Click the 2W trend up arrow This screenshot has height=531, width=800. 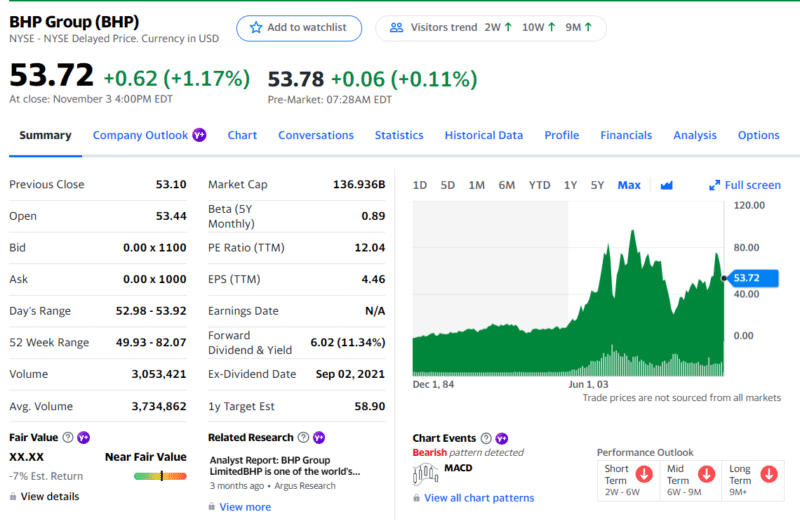coord(508,27)
